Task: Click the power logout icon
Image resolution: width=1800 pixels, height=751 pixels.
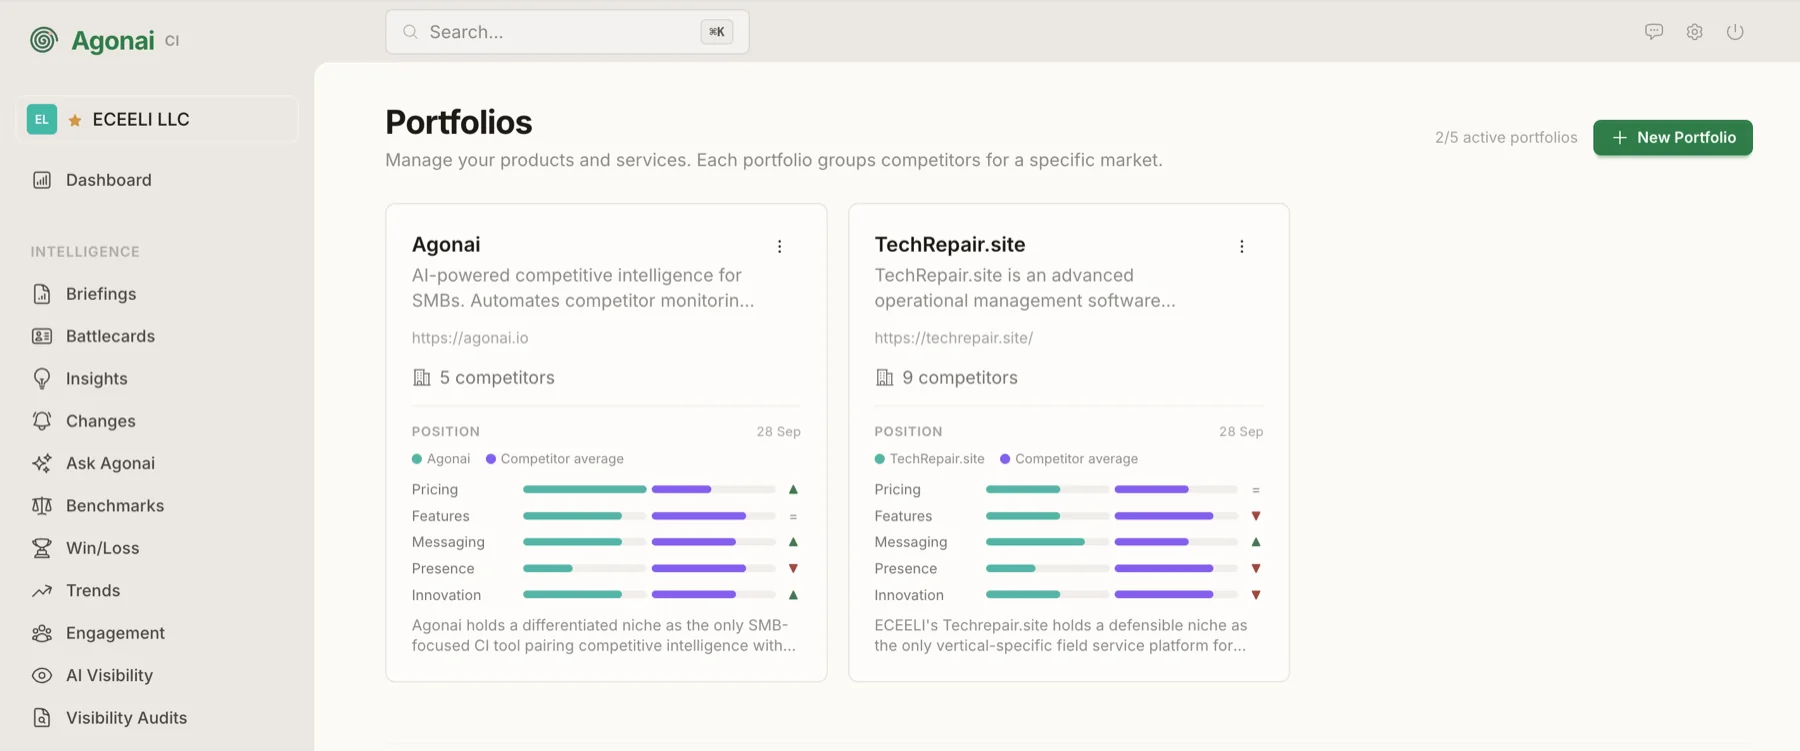Action: [1735, 32]
